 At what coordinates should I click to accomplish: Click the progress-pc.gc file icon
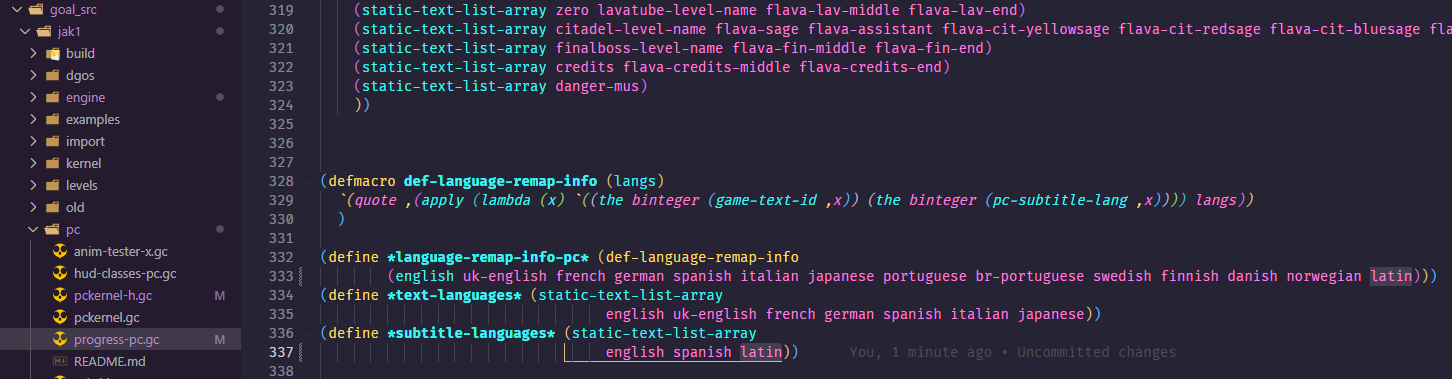[x=59, y=340]
